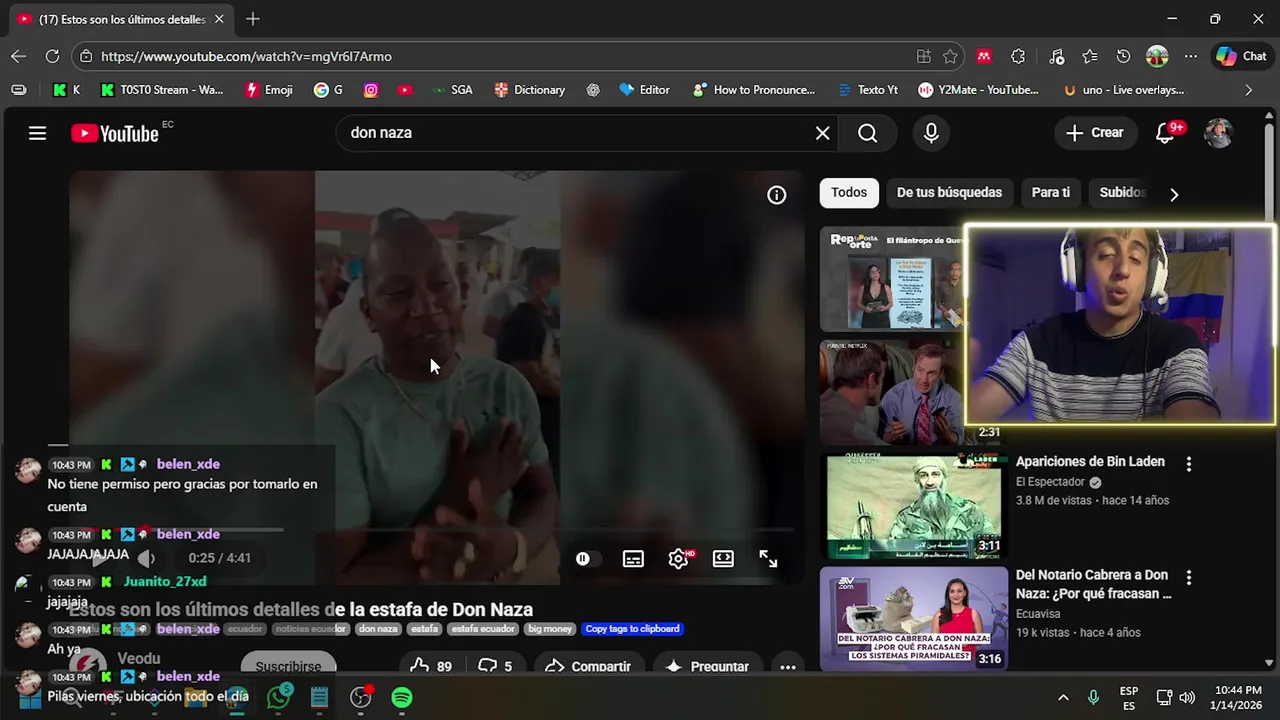This screenshot has width=1280, height=720.
Task: Open options for Del Notario Cabrera video
Action: (x=1189, y=577)
